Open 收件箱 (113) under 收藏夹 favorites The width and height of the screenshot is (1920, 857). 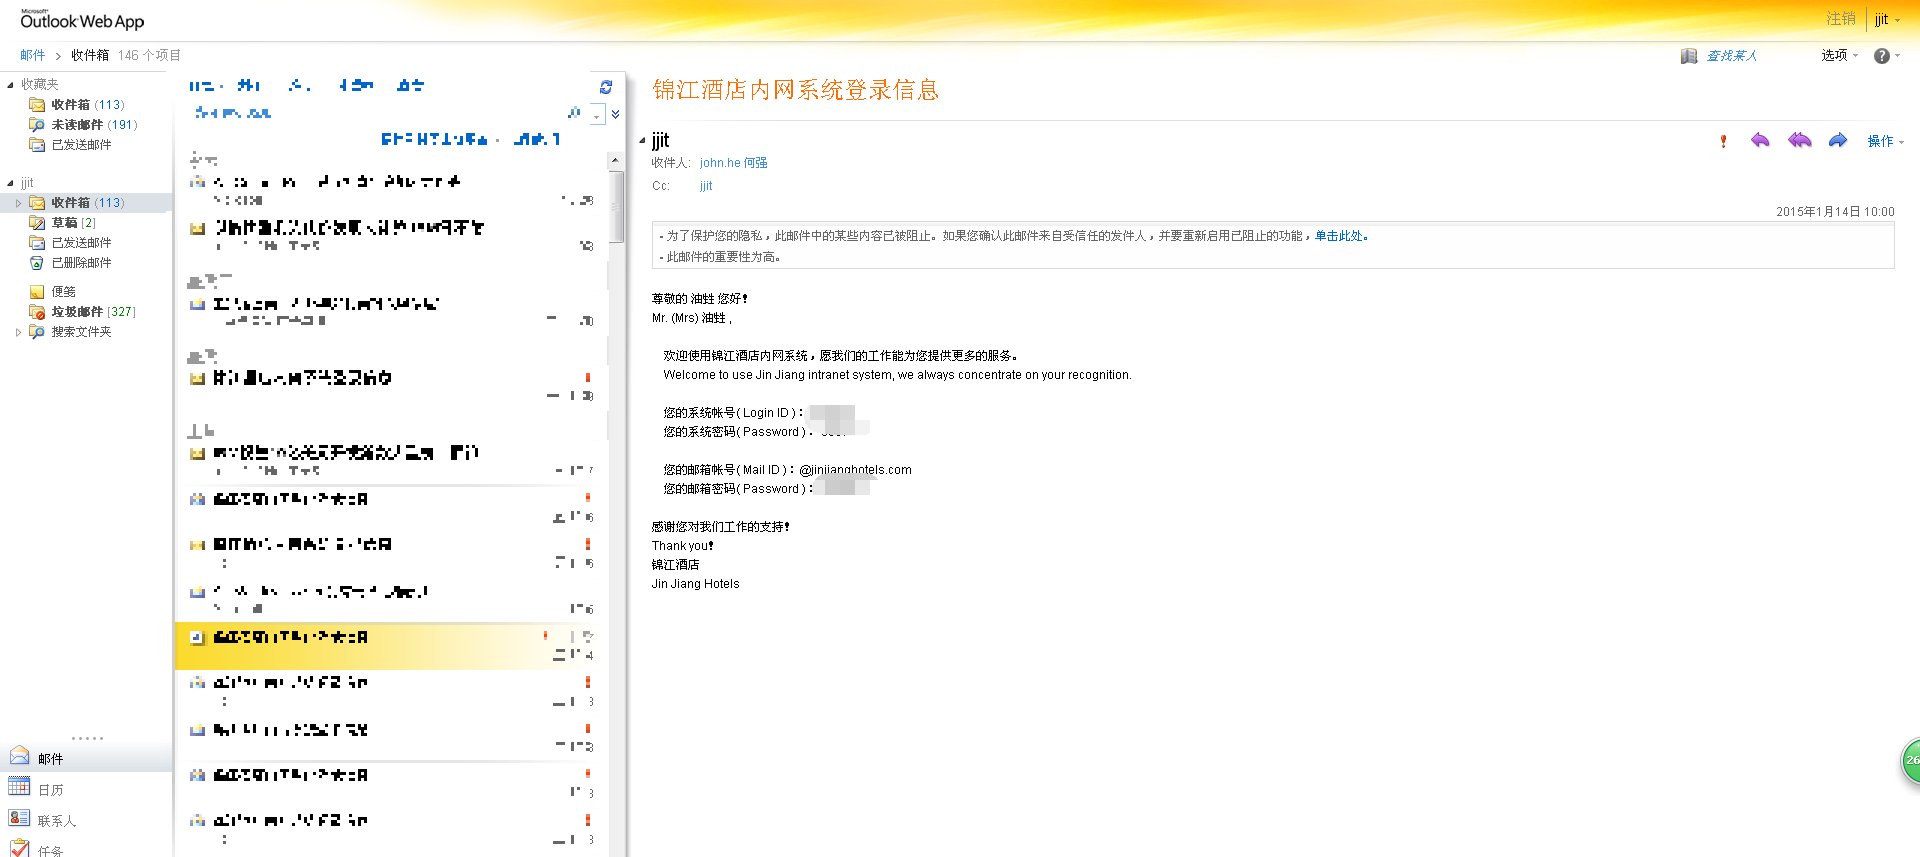point(87,105)
